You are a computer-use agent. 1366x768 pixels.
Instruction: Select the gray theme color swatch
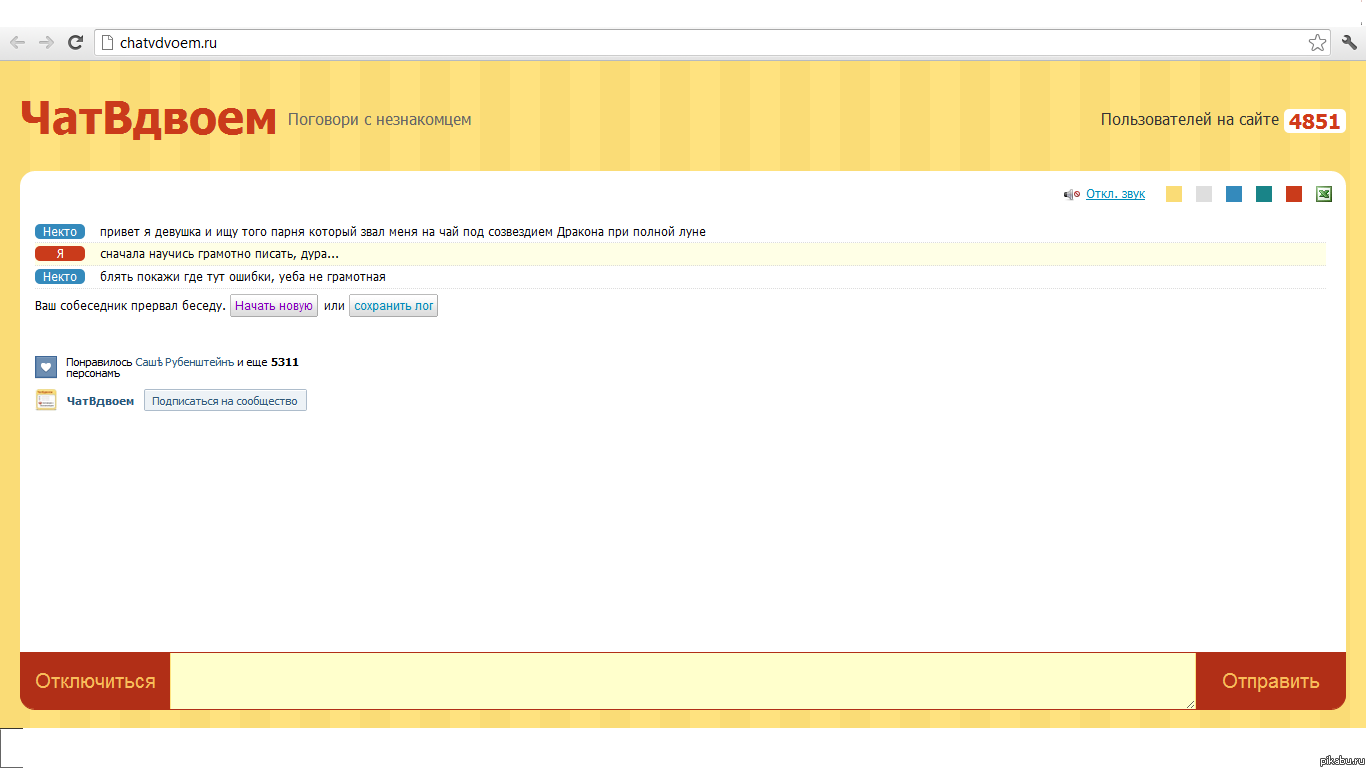1204,194
